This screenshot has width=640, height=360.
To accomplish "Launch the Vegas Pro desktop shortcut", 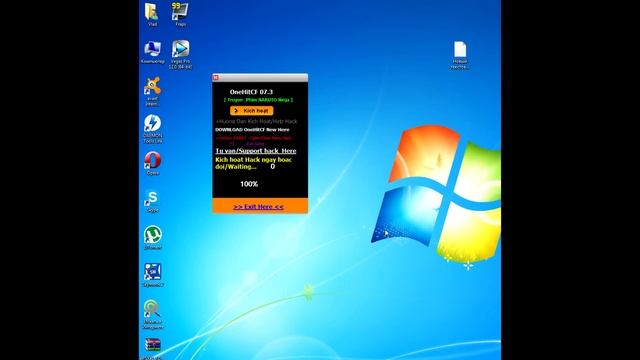I will click(x=180, y=54).
